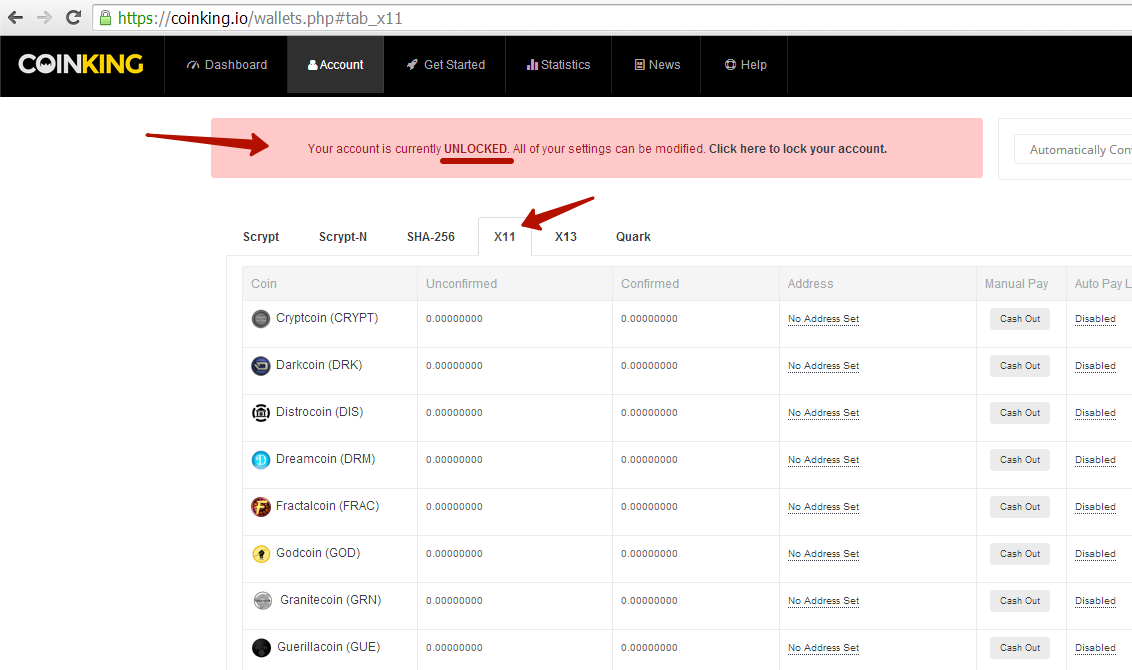
Task: Click the address bar URL field
Action: [x=614, y=18]
